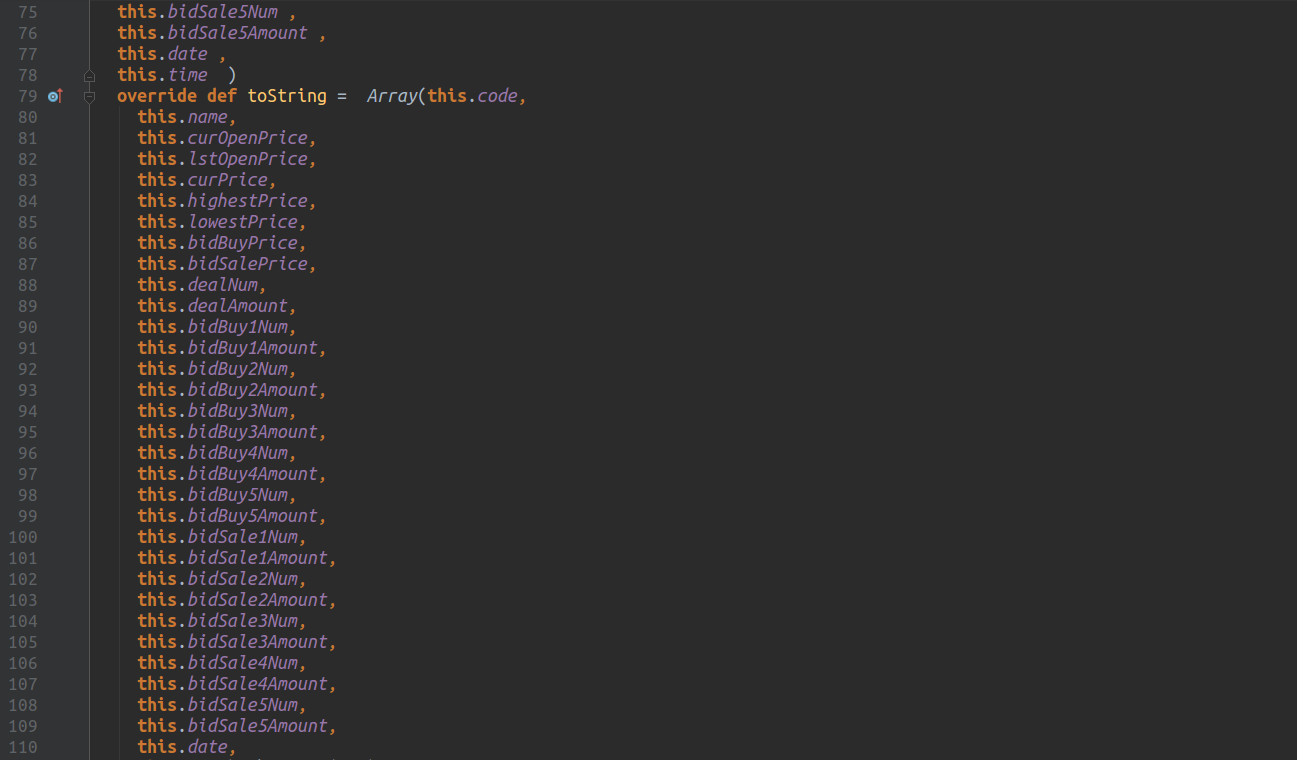The image size is (1297, 760).
Task: Click the fold end marker at line 78
Action: (x=89, y=75)
